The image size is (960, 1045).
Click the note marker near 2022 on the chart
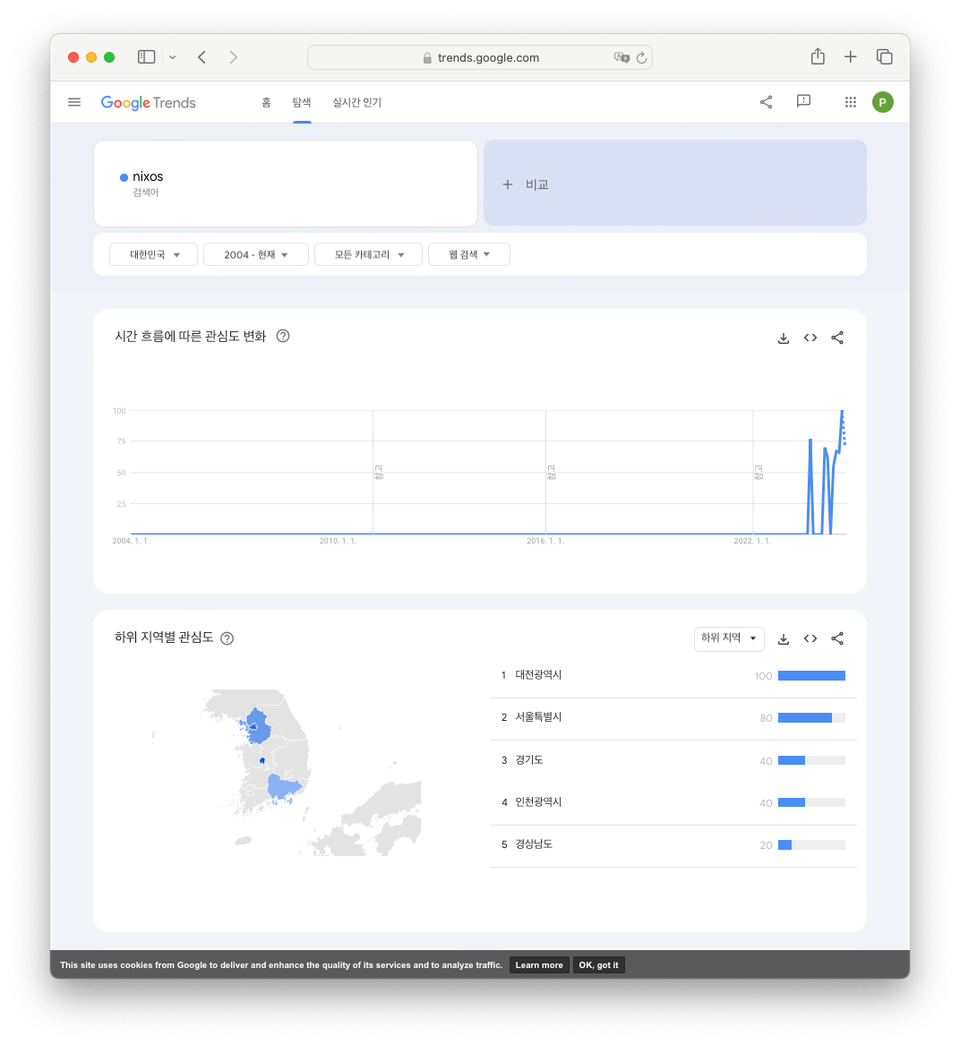pyautogui.click(x=759, y=472)
